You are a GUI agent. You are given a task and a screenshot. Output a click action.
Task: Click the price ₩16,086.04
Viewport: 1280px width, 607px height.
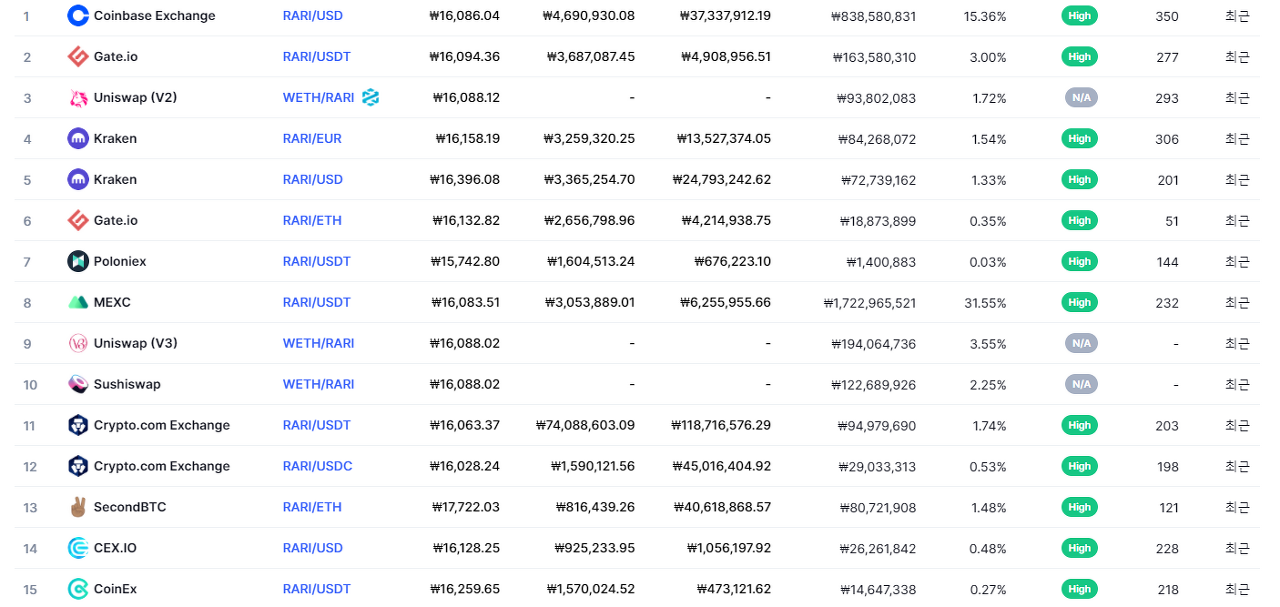pos(464,16)
